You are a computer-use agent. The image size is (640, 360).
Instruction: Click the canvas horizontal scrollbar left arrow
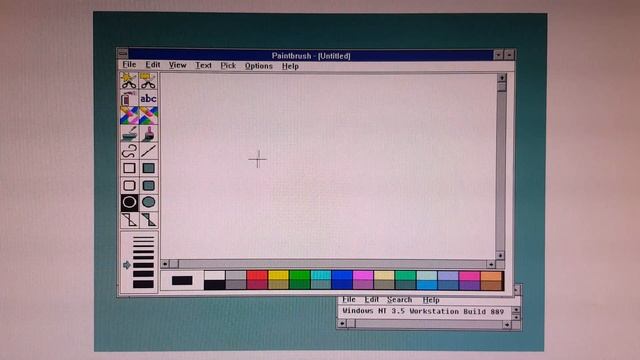(165, 264)
